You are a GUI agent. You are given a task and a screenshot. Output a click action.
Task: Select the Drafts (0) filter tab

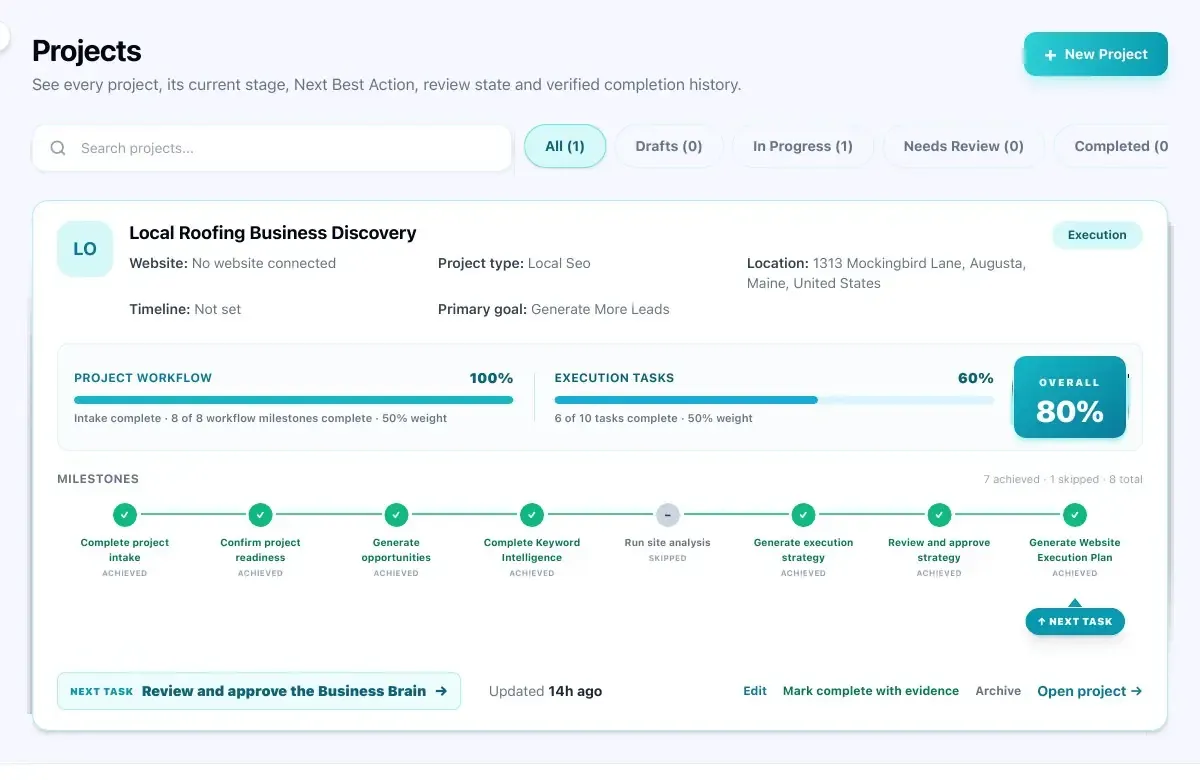[x=669, y=146]
